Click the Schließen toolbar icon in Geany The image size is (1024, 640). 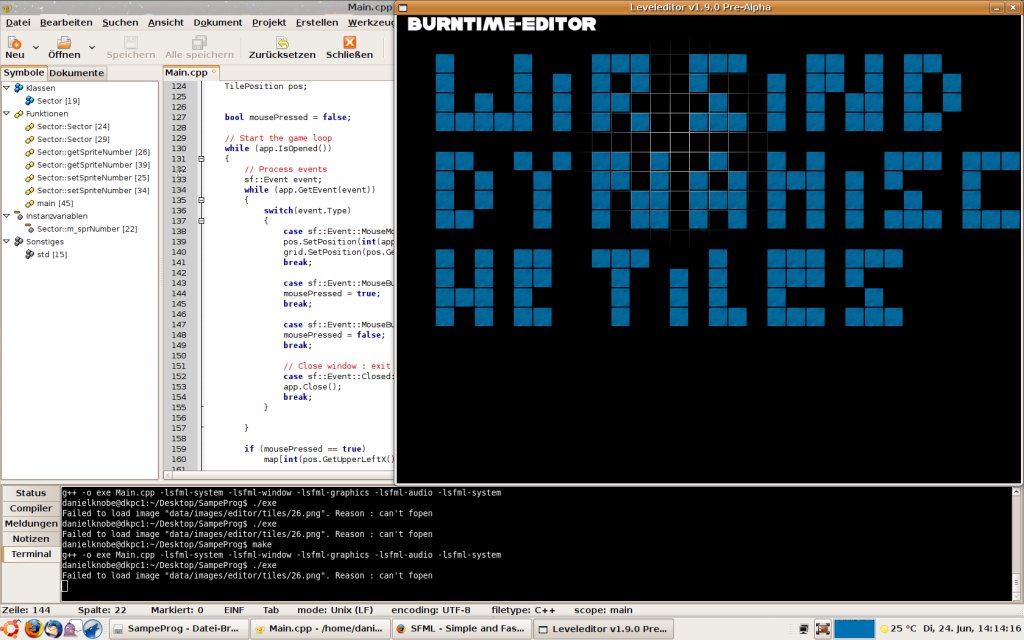(349, 42)
